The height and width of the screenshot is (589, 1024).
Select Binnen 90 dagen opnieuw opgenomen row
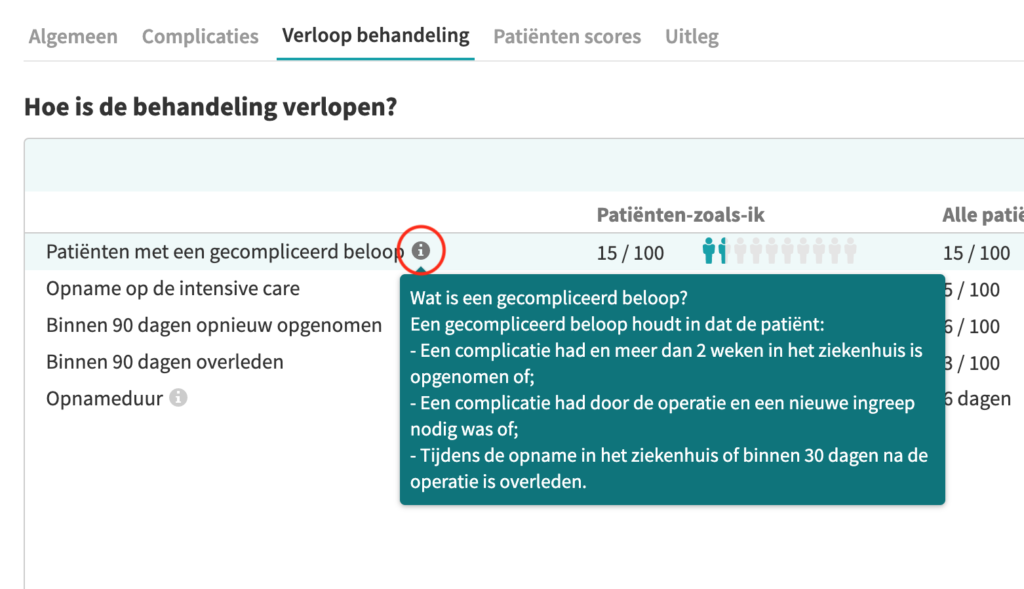(x=214, y=325)
